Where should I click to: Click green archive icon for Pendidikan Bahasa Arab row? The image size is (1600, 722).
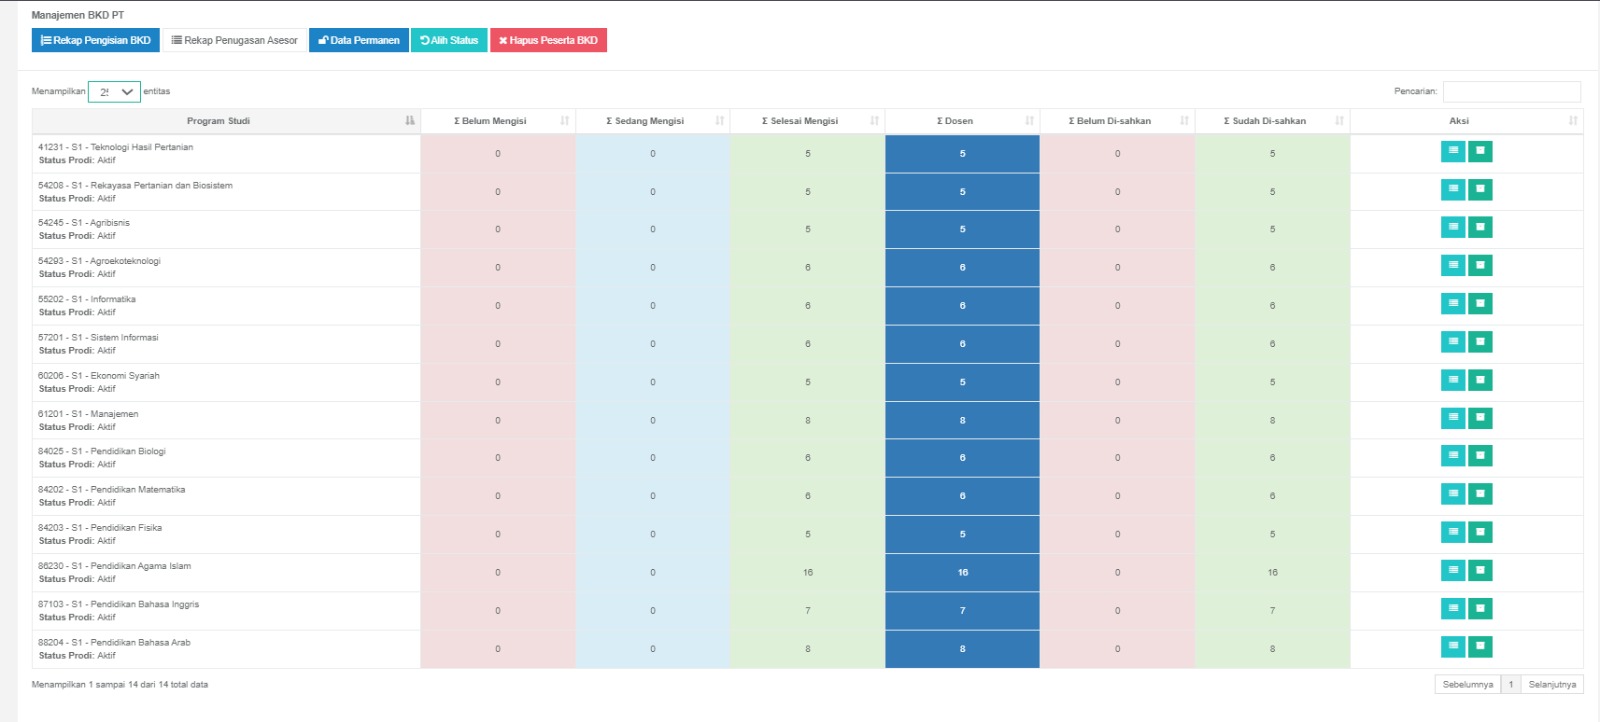pos(1480,647)
